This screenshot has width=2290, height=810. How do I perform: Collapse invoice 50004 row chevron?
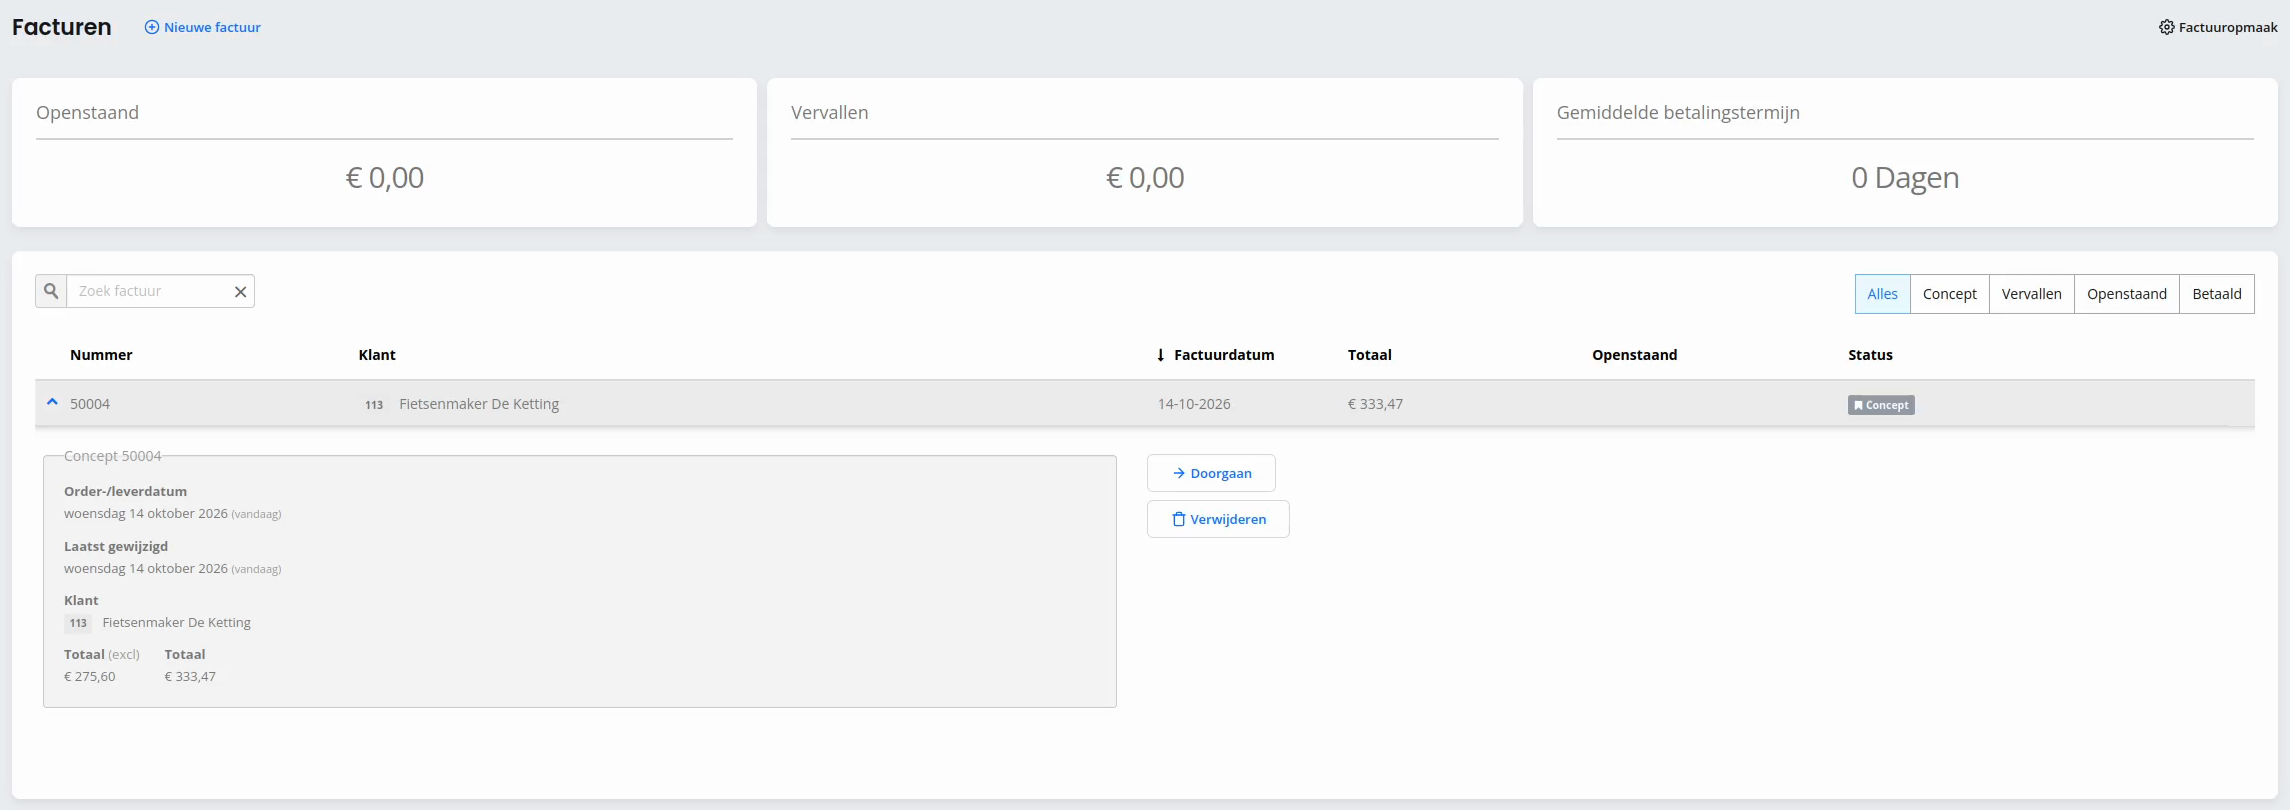[x=53, y=402]
